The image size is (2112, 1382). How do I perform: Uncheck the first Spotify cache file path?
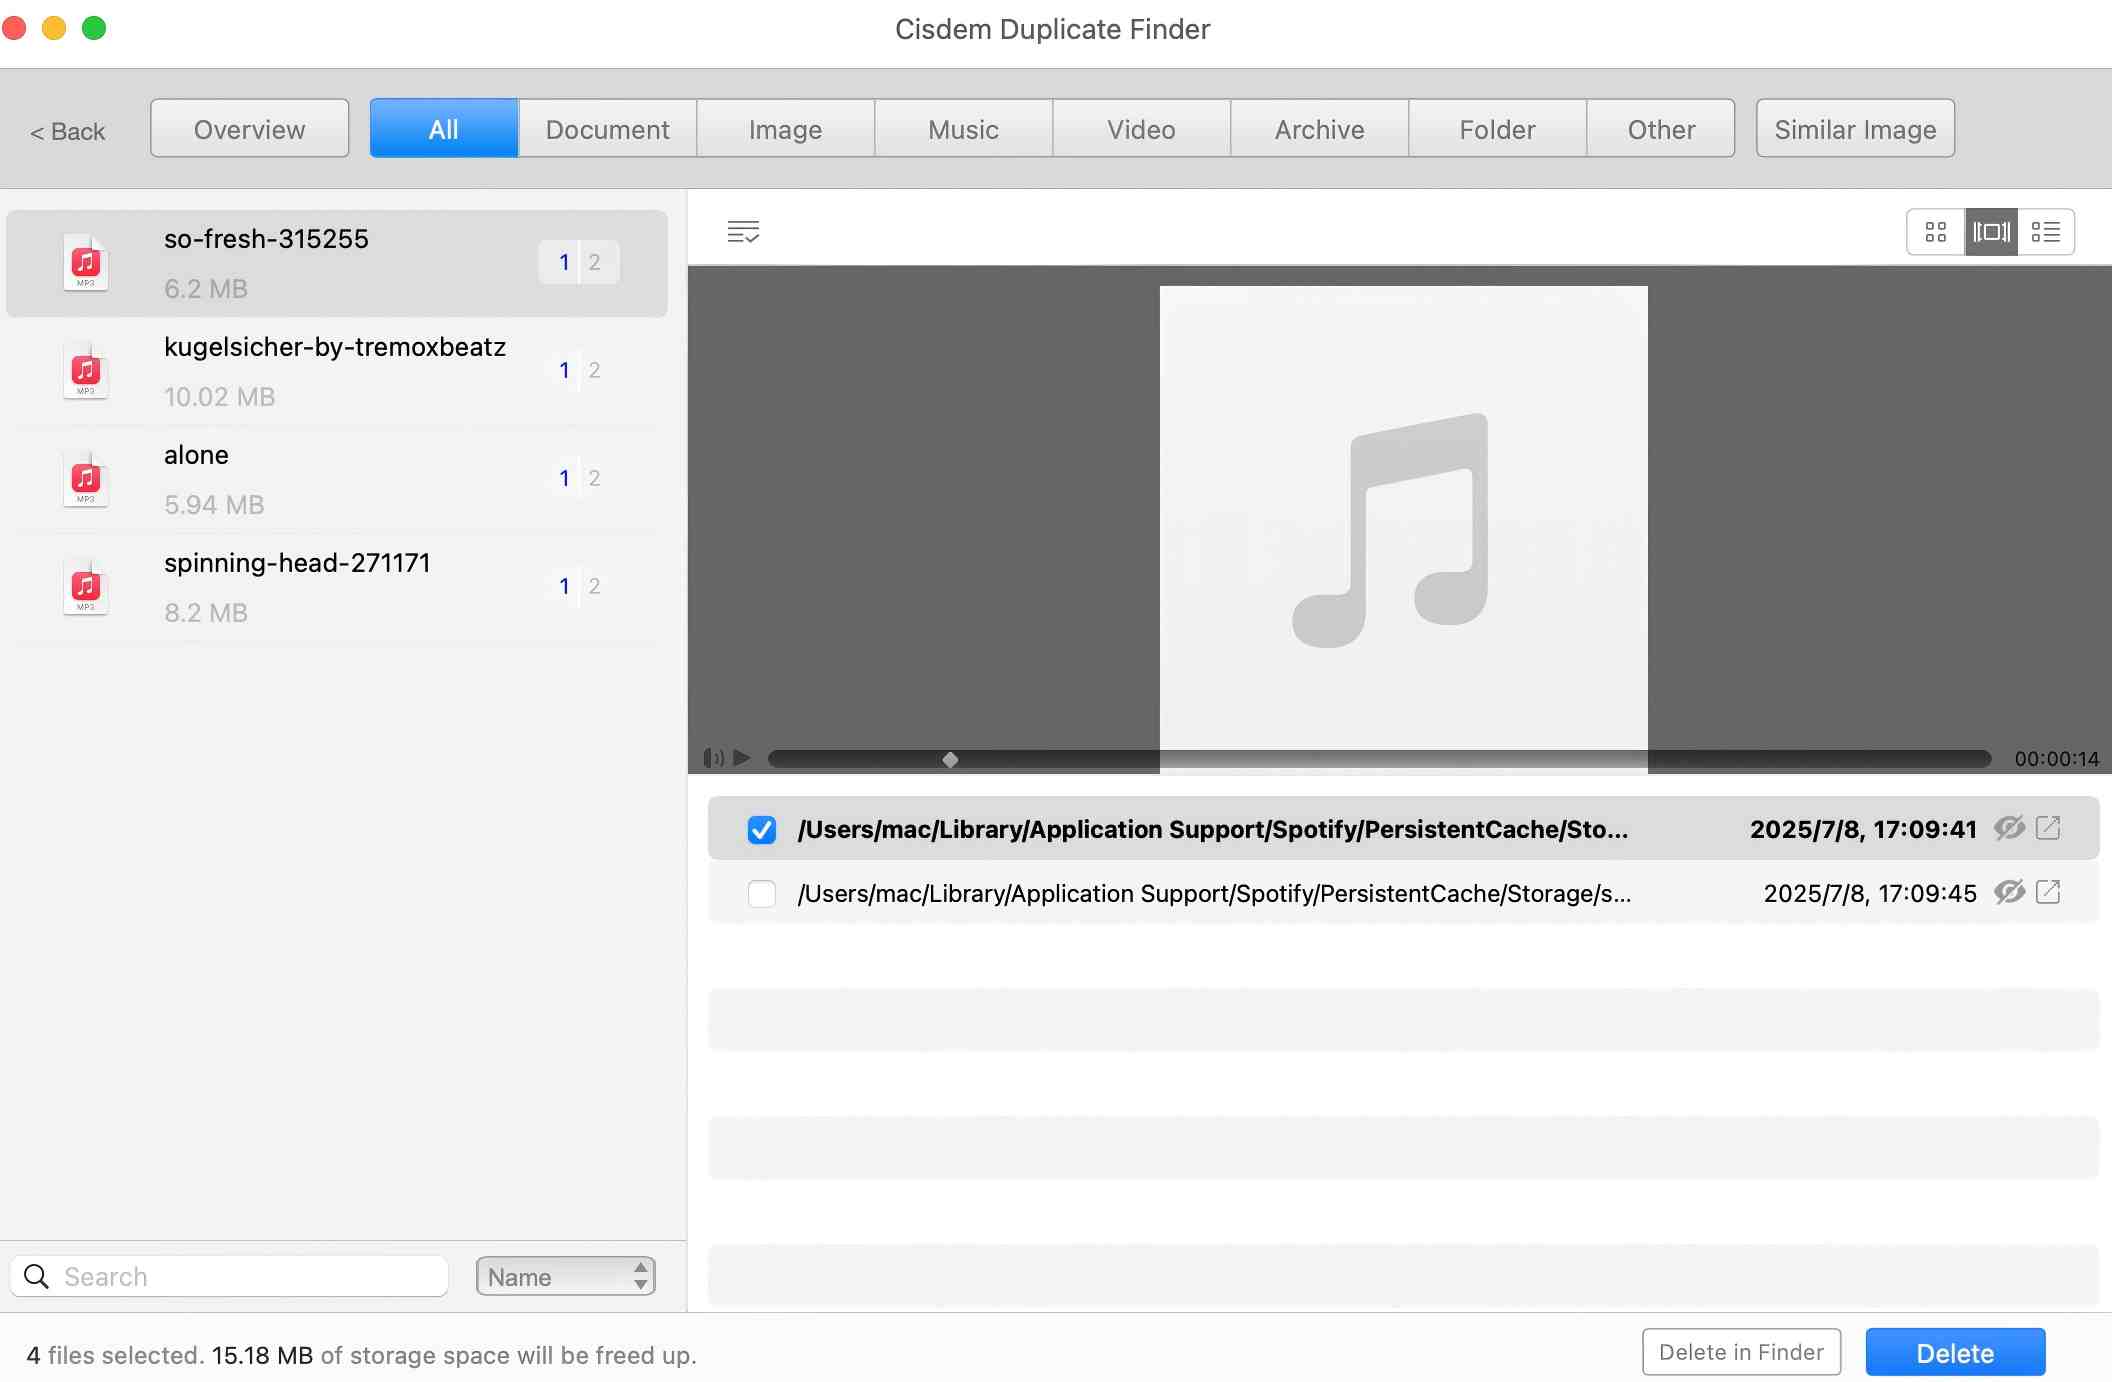coord(762,829)
